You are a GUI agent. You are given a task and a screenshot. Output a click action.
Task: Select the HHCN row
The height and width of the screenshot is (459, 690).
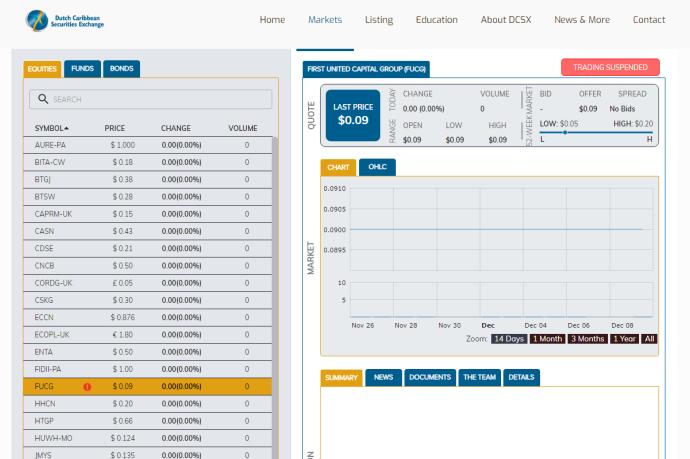click(x=148, y=404)
